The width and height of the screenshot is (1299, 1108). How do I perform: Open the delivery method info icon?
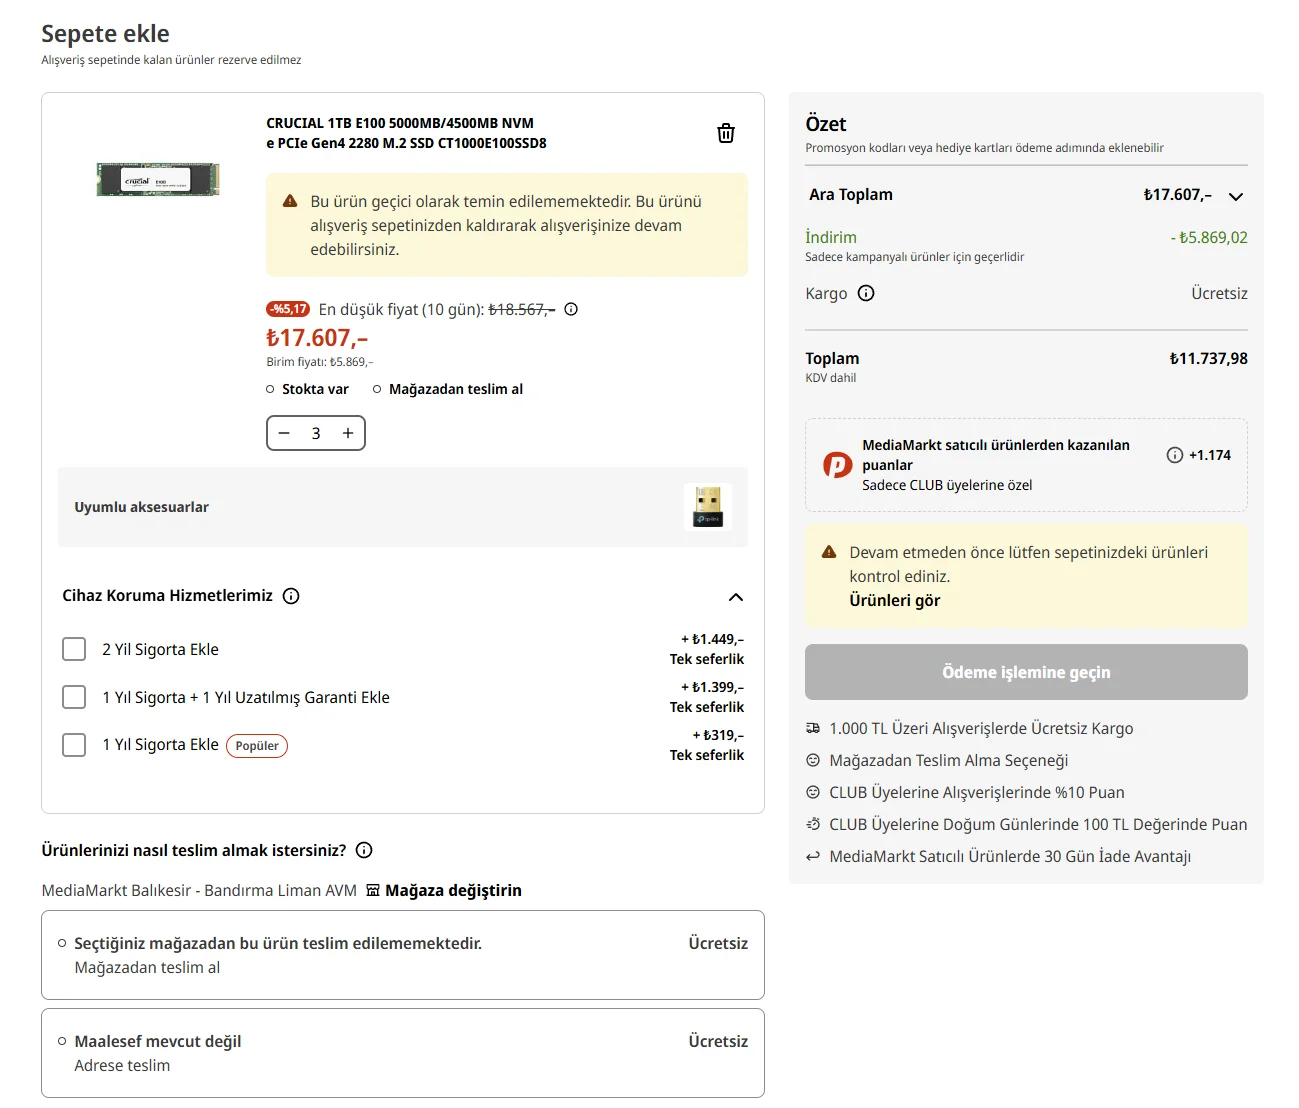(x=364, y=850)
